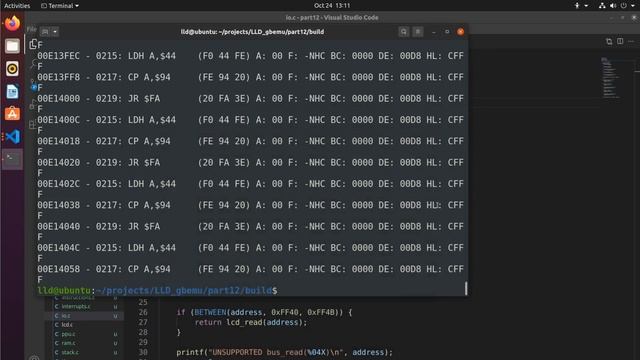
Task: Open VS Code Source Control view
Action: tap(33, 84)
